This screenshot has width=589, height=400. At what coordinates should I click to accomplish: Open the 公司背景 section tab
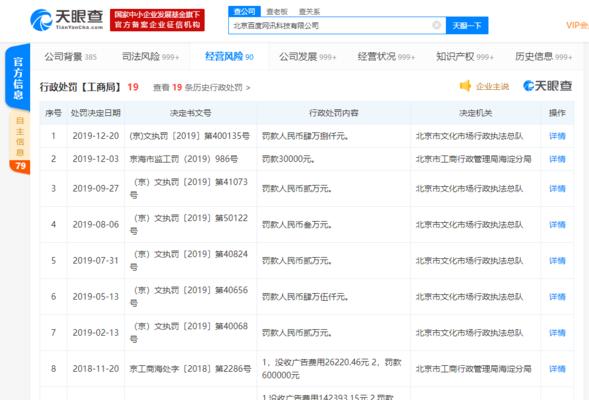click(x=71, y=57)
